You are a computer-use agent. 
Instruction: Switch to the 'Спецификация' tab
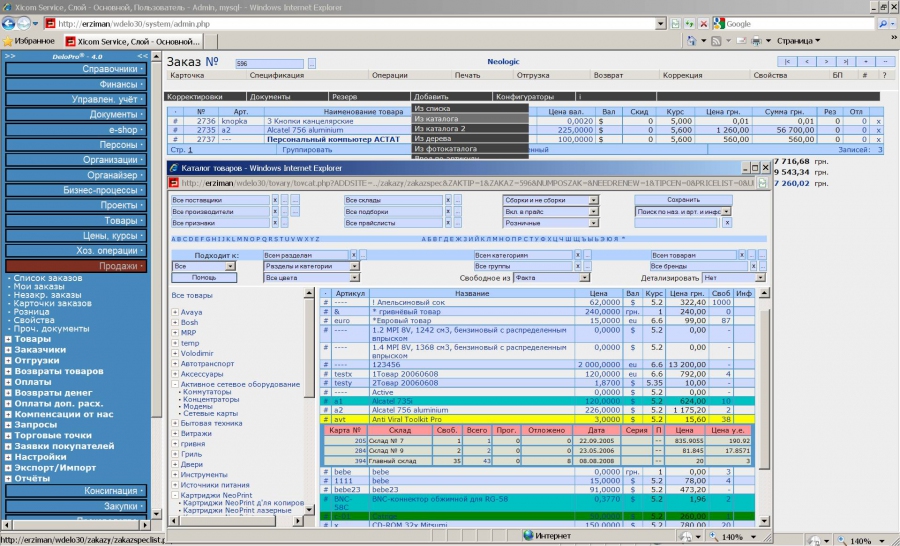click(x=276, y=75)
